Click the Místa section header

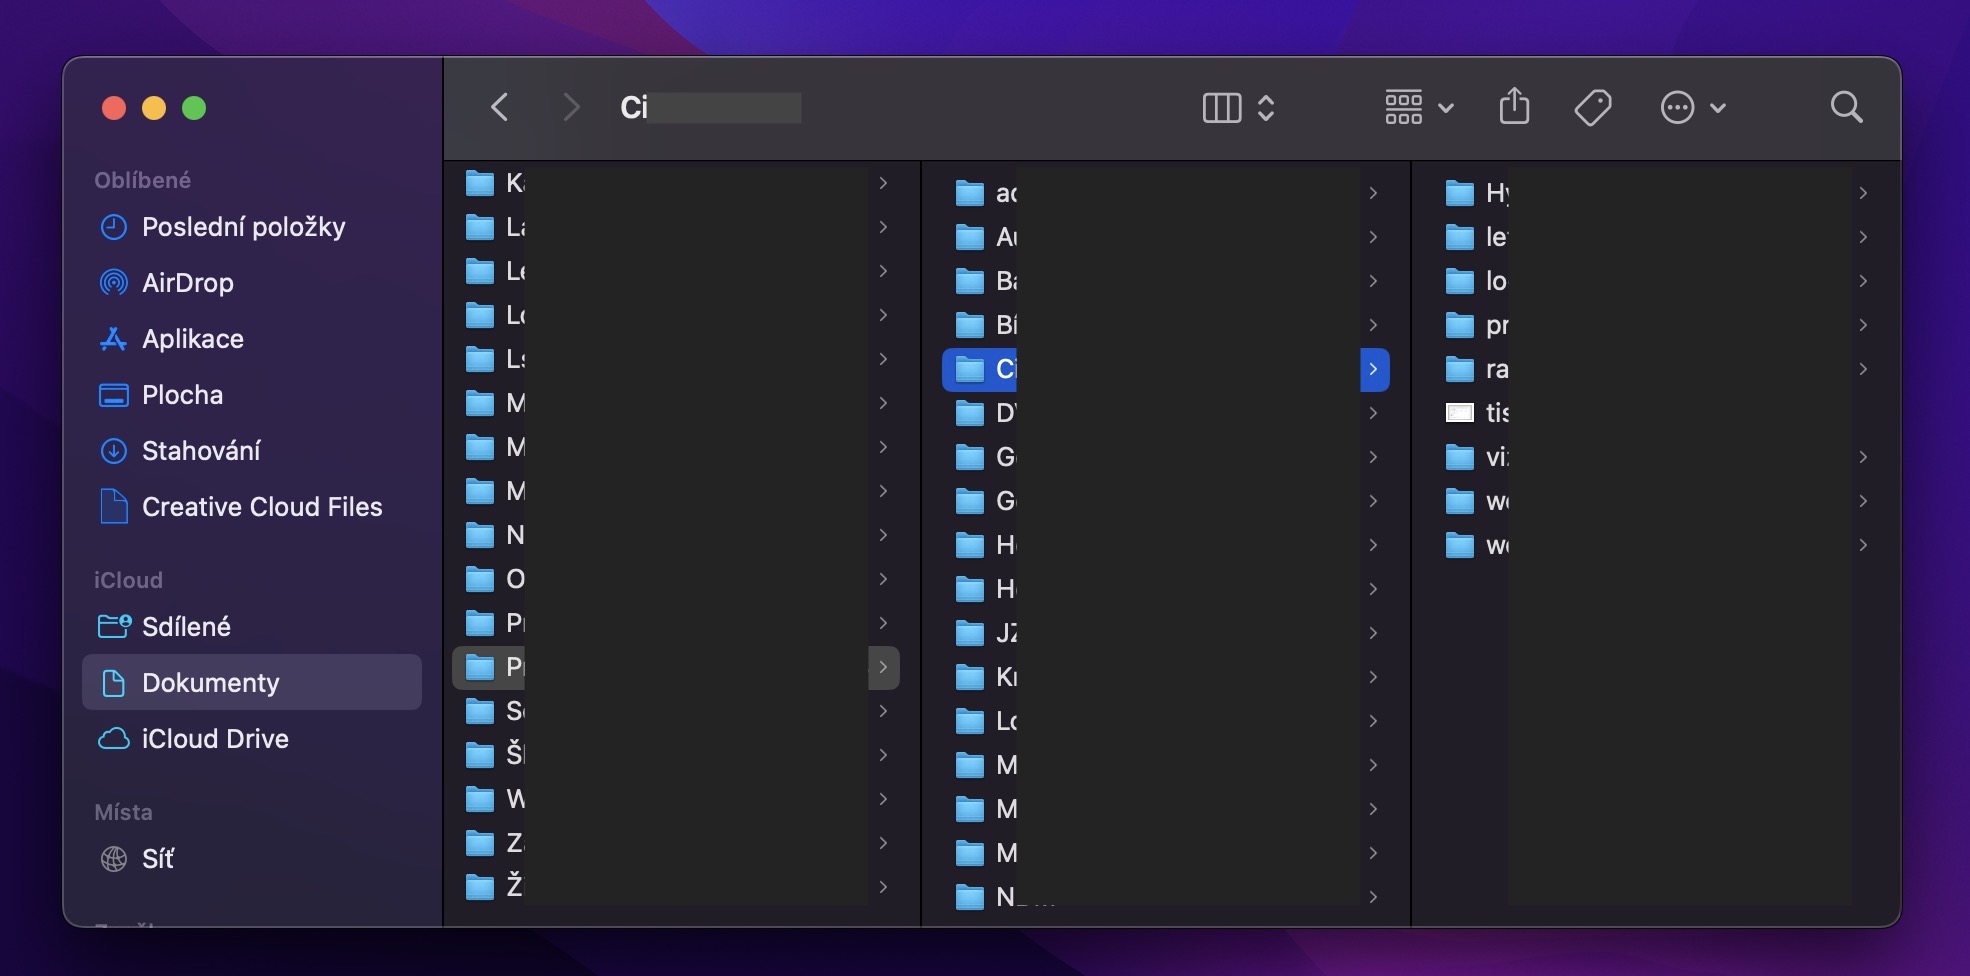tap(123, 812)
